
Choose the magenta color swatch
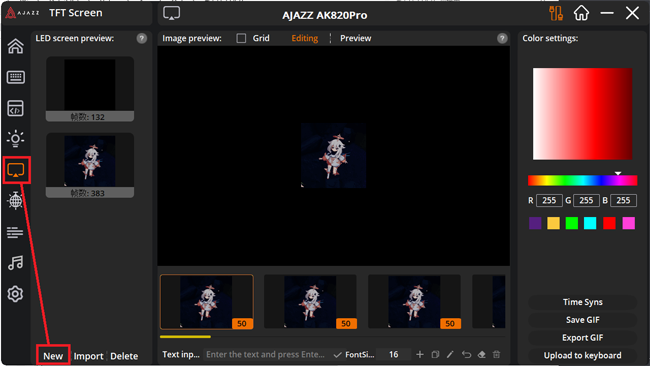click(628, 223)
